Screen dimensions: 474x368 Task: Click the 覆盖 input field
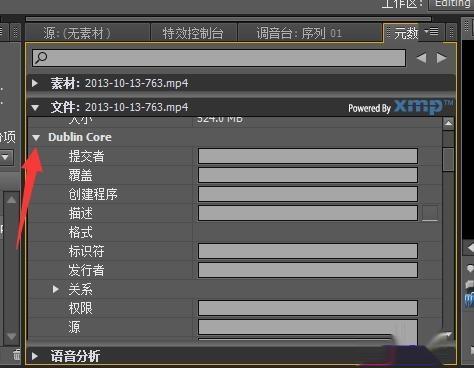[x=308, y=175]
